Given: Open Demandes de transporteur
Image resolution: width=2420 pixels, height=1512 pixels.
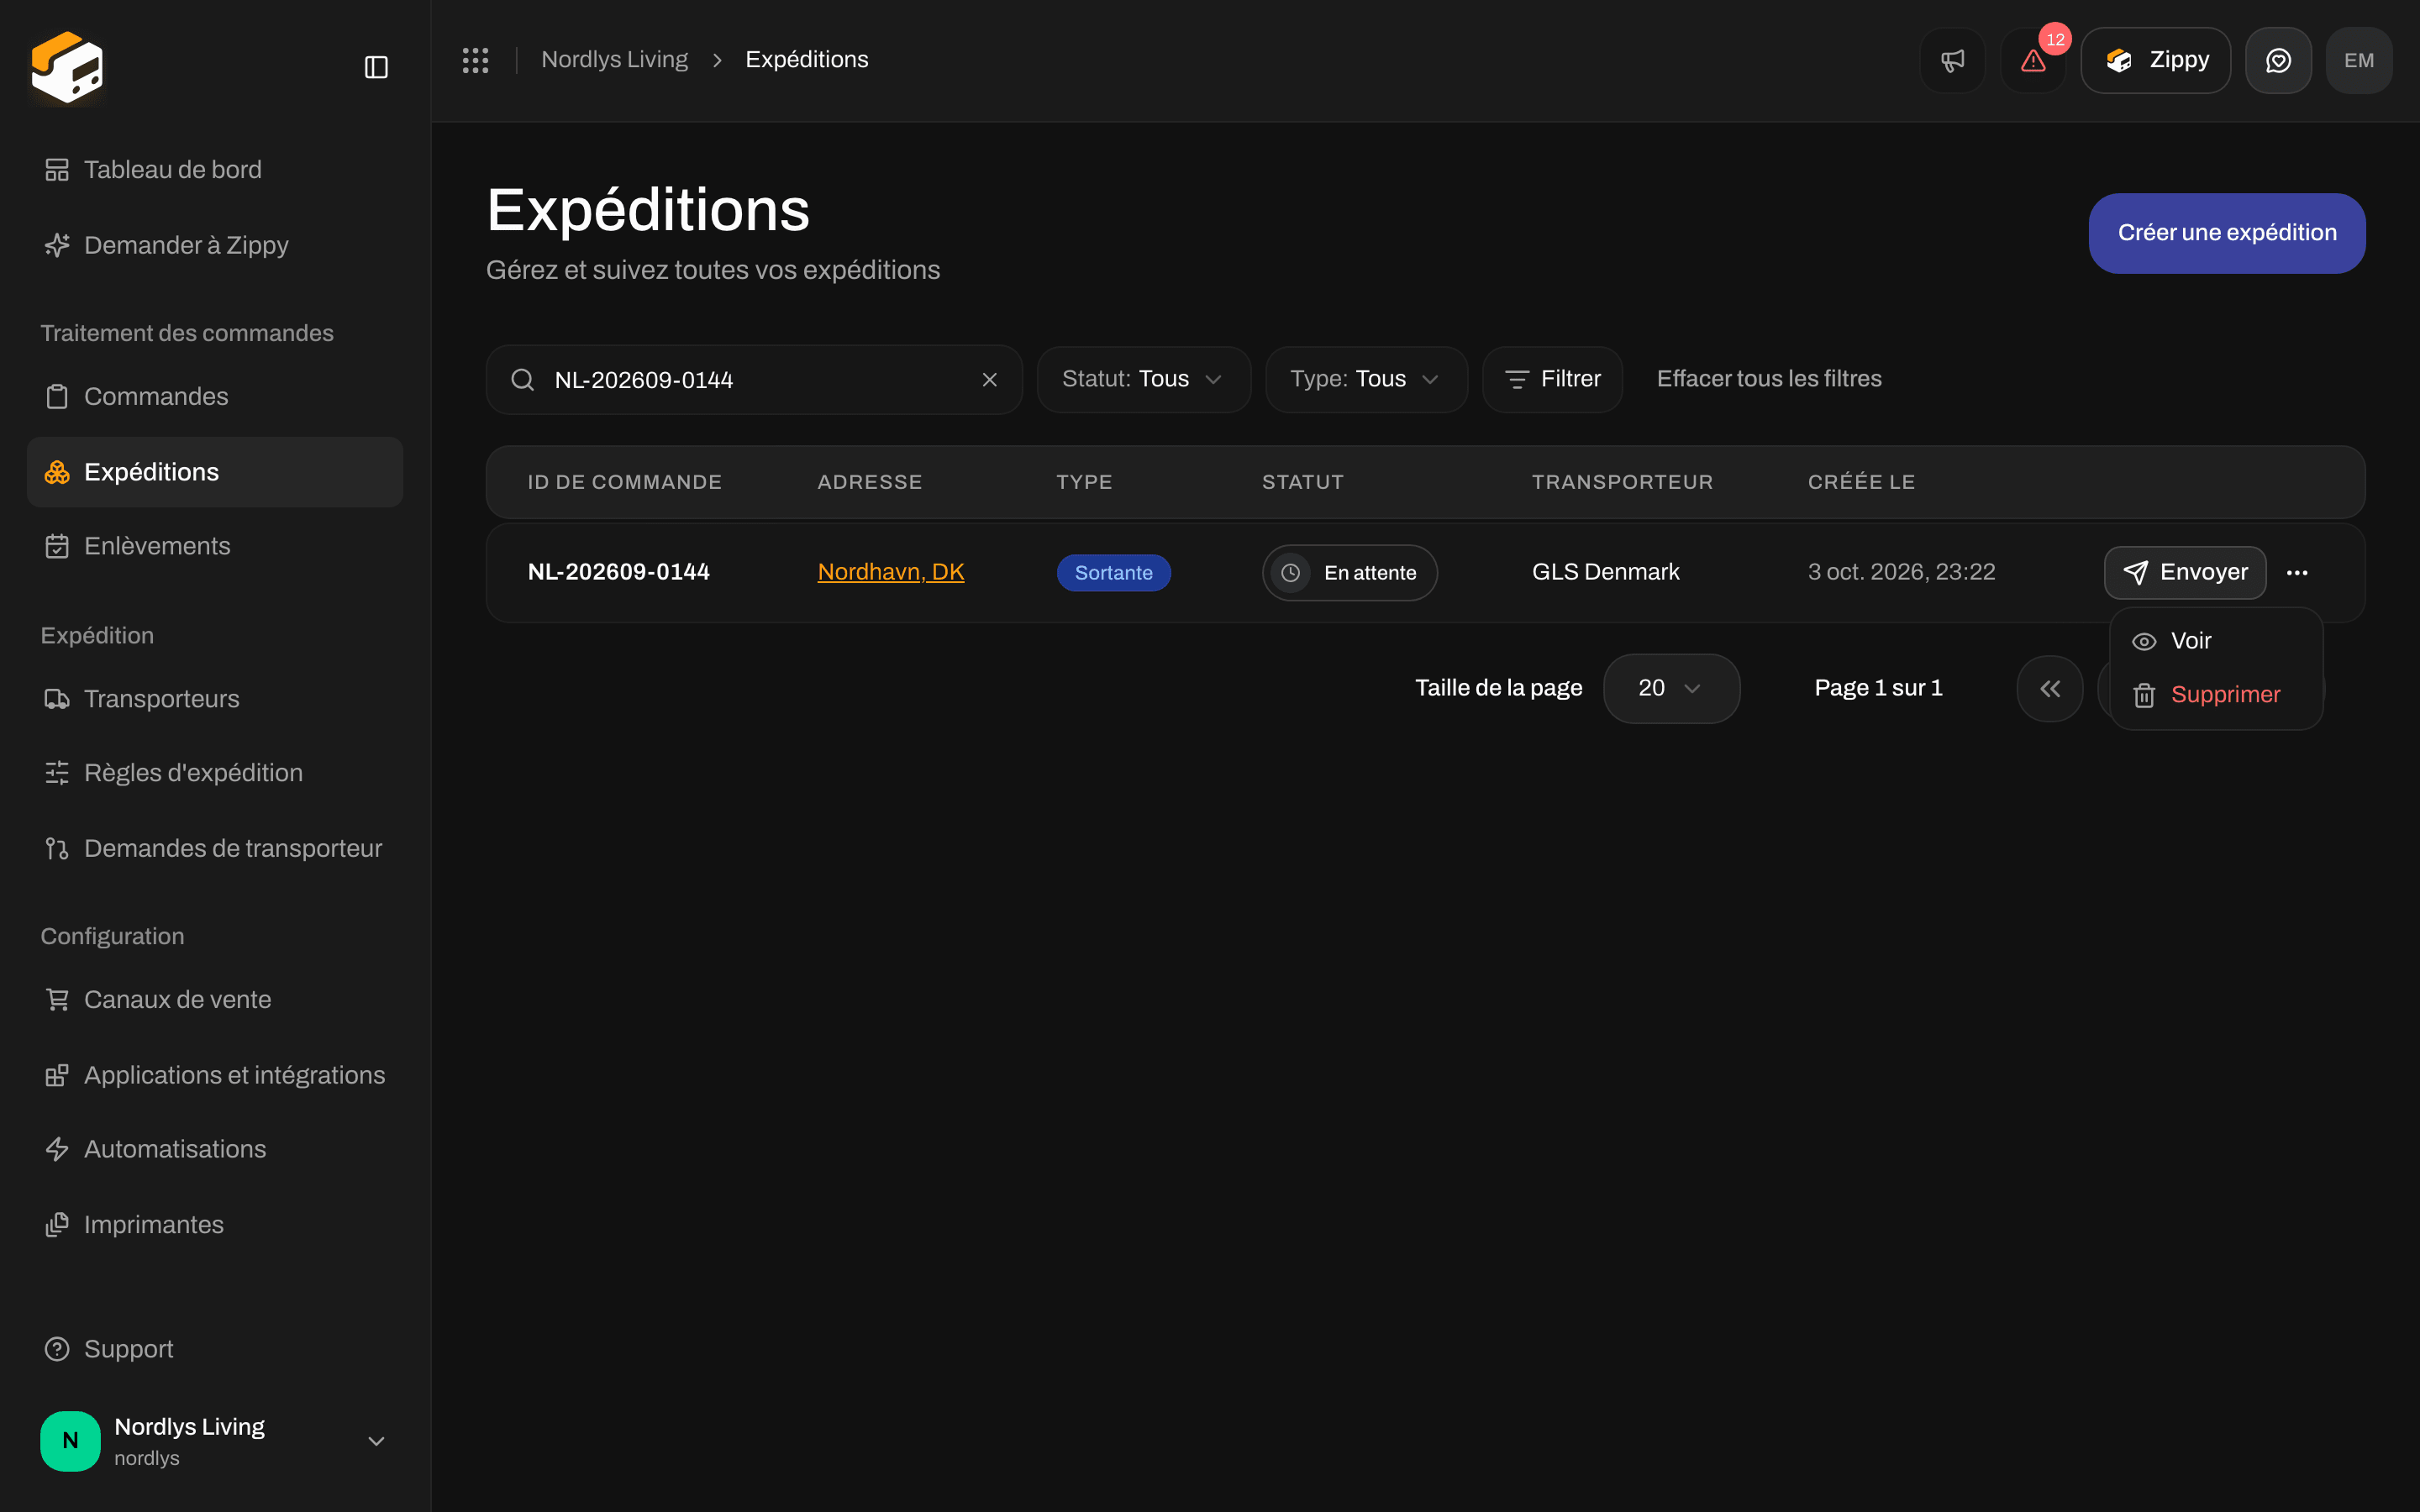Looking at the screenshot, I should pos(215,848).
